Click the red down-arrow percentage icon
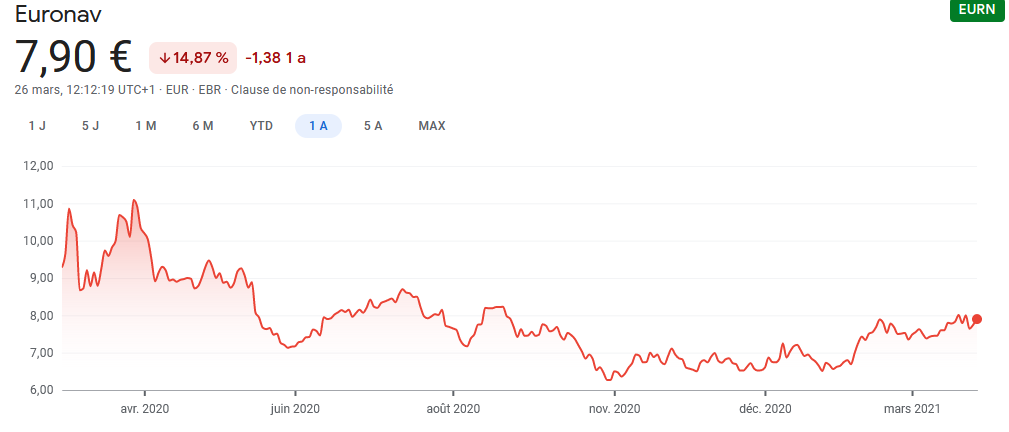Screen dimensions: 1009x432 [x=165, y=58]
